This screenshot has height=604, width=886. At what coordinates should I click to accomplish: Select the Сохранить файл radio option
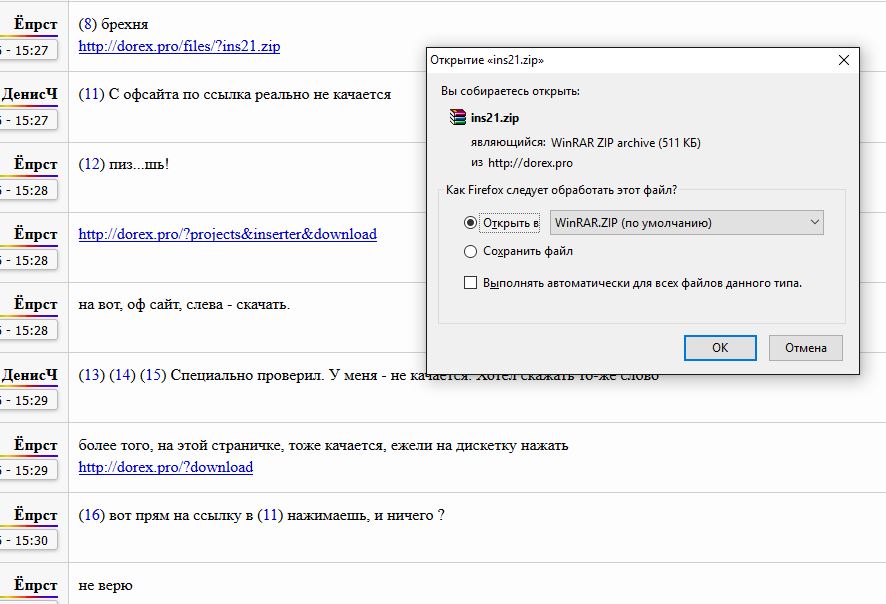470,251
